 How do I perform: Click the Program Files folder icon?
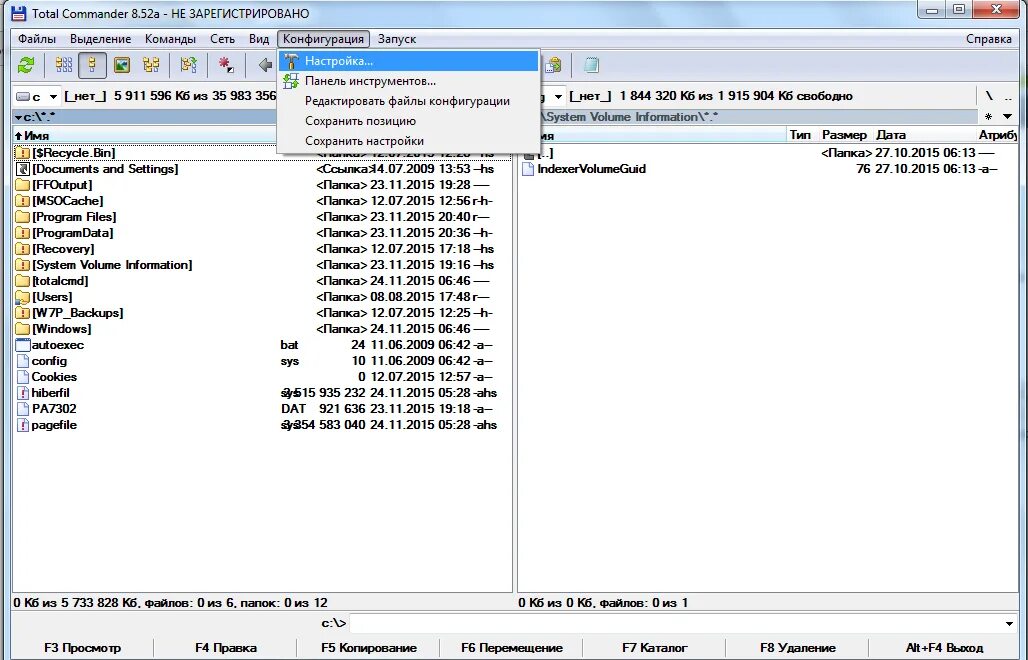22,217
